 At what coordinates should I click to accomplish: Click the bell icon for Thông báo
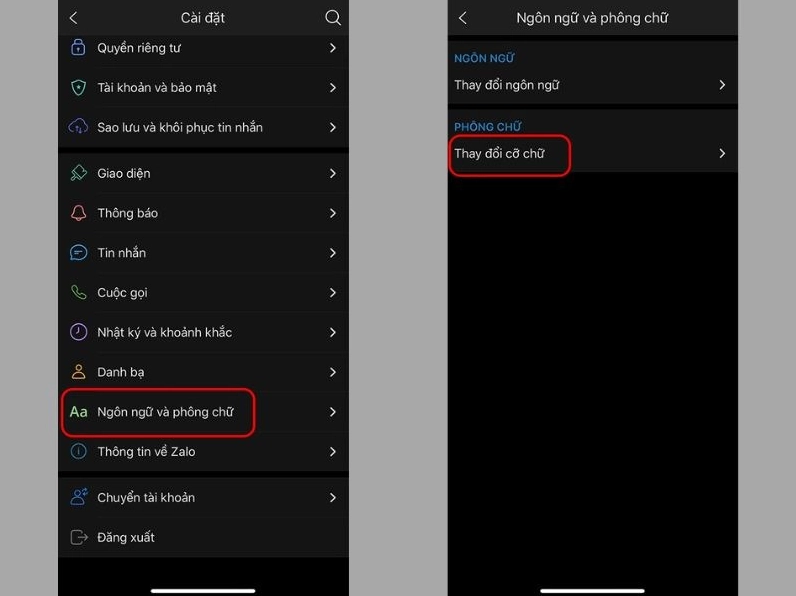78,213
